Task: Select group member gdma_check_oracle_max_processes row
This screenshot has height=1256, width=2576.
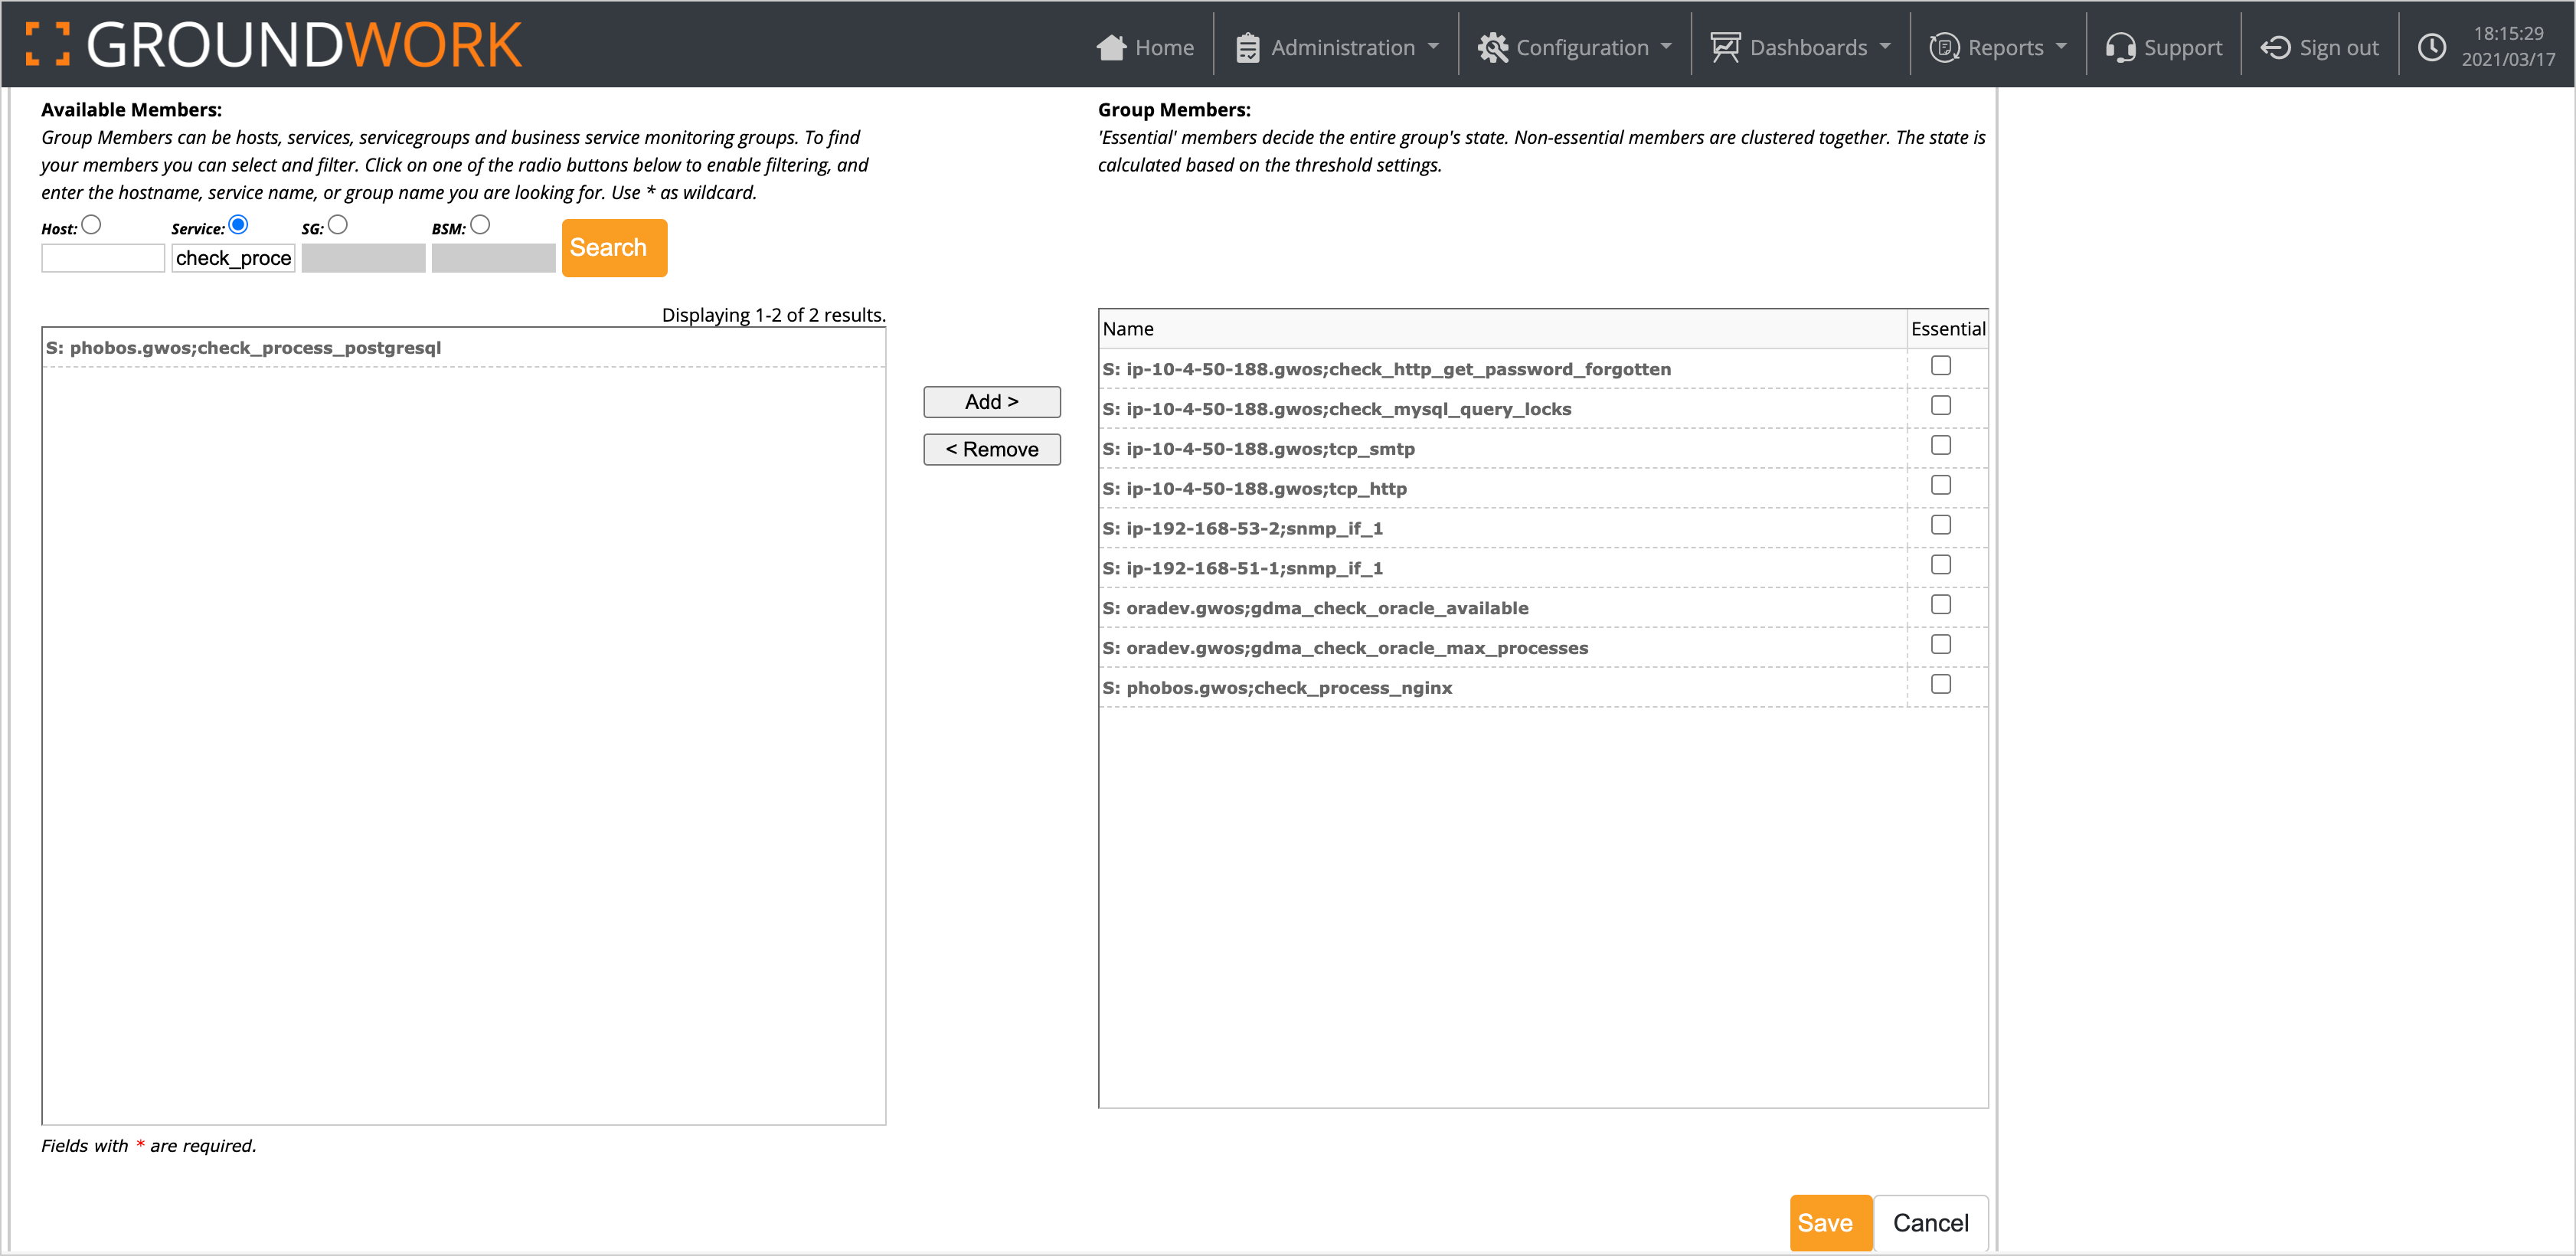Action: pyautogui.click(x=1503, y=648)
